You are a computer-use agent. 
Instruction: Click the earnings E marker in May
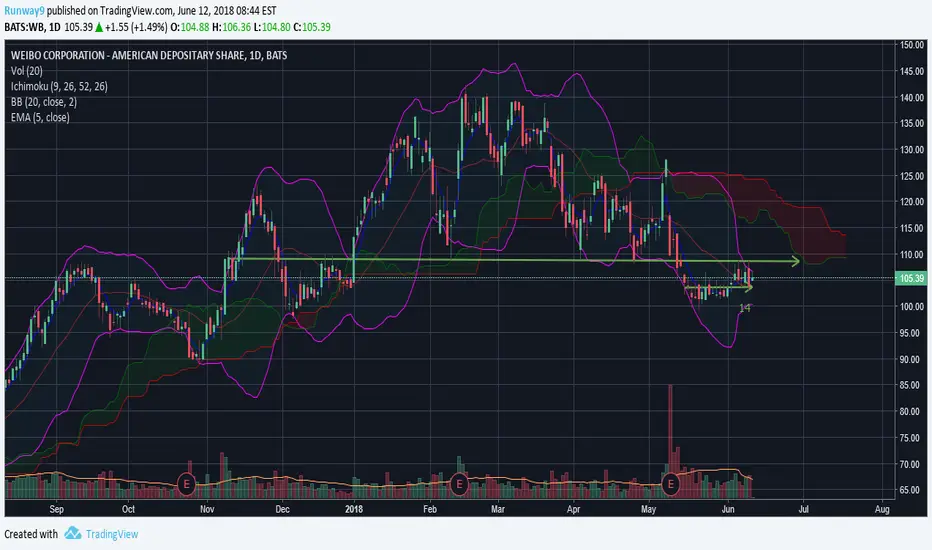click(670, 484)
